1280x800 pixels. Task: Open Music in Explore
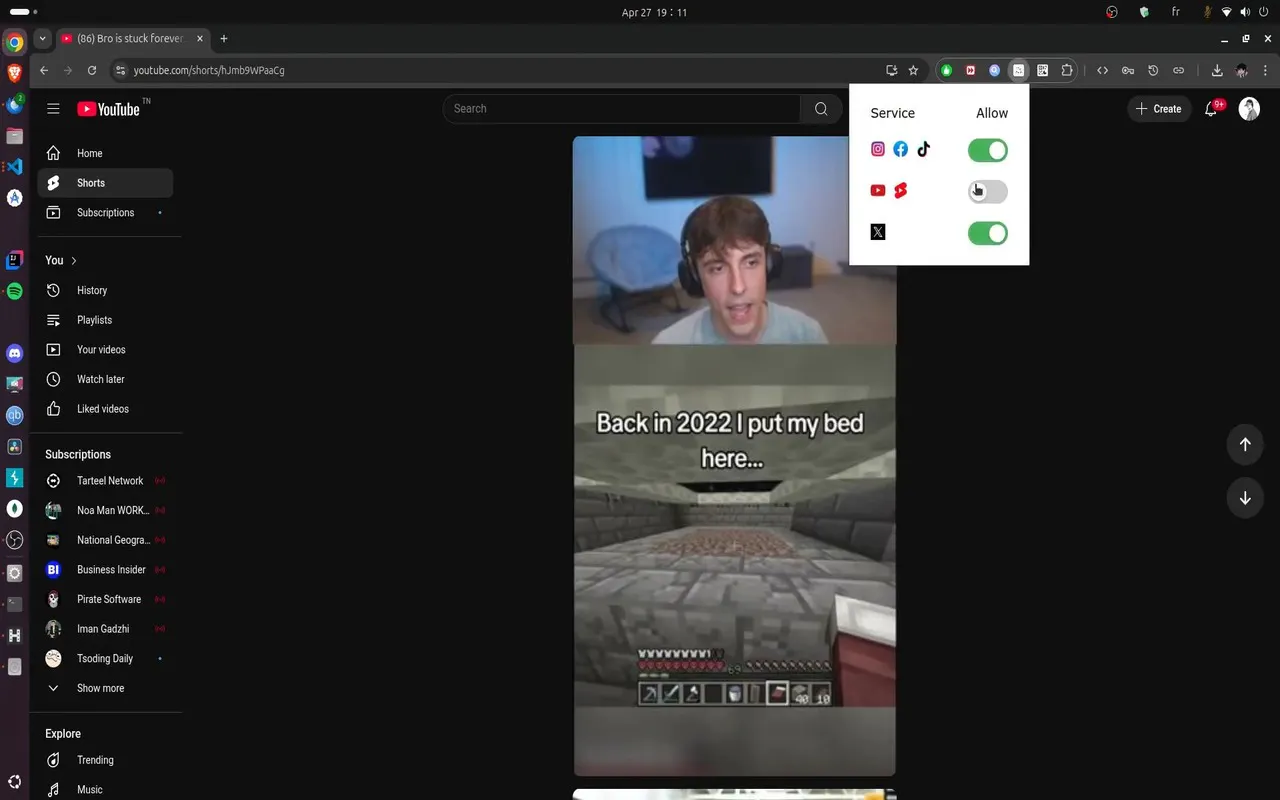[x=106, y=790]
